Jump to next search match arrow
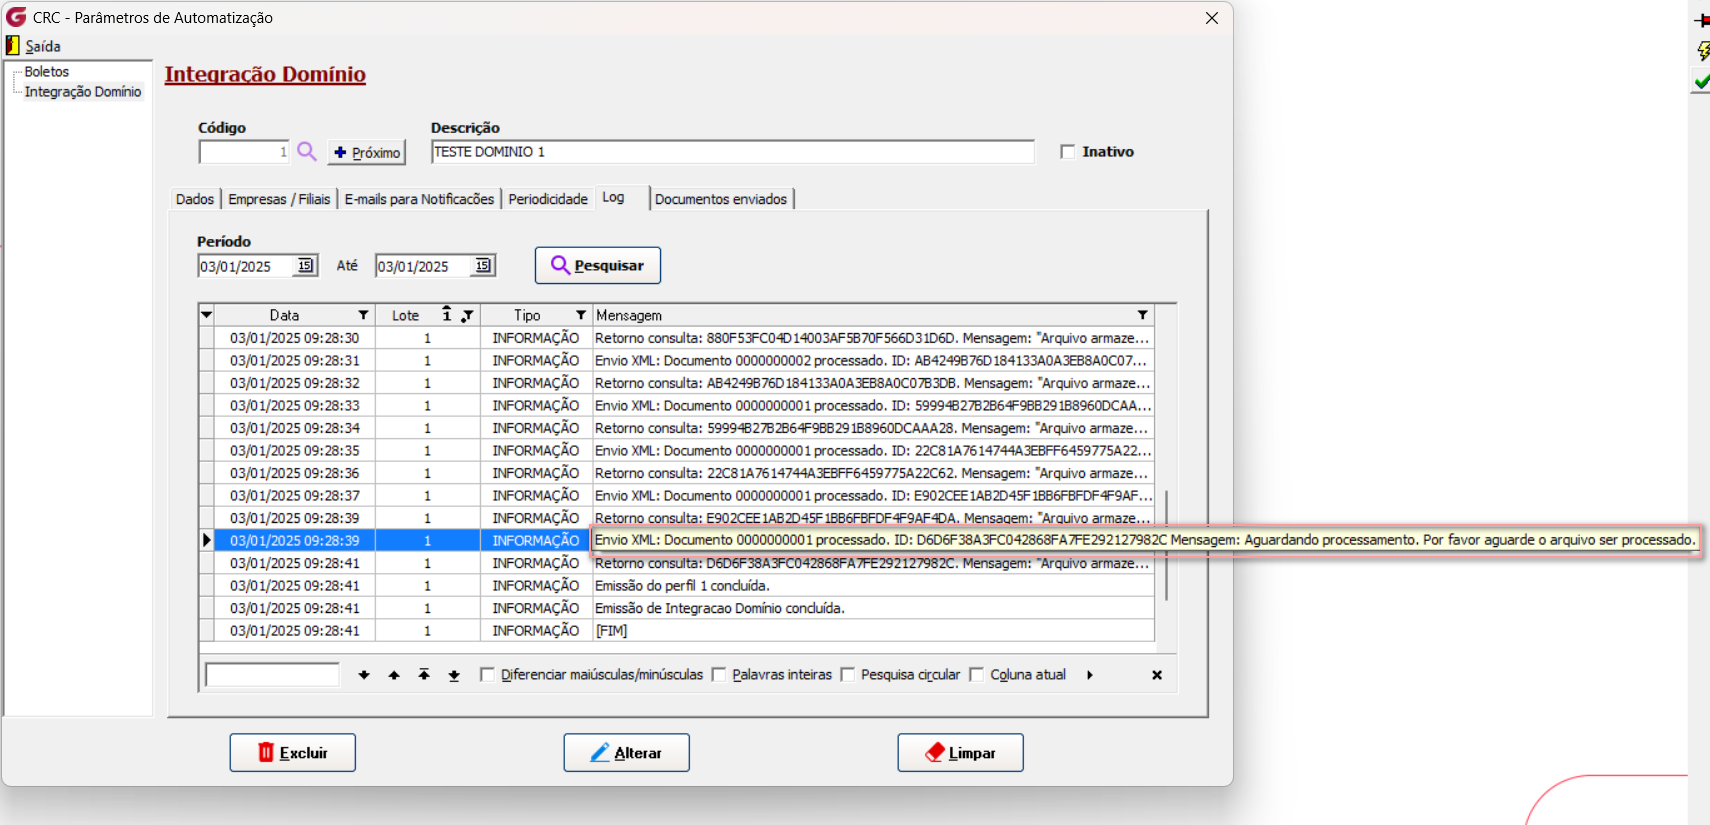The height and width of the screenshot is (825, 1710). coord(364,675)
